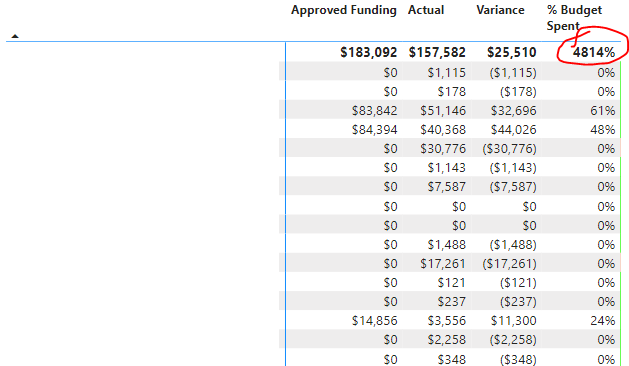This screenshot has height=366, width=629.
Task: Click Variance cell ($30,776)
Action: pos(509,148)
